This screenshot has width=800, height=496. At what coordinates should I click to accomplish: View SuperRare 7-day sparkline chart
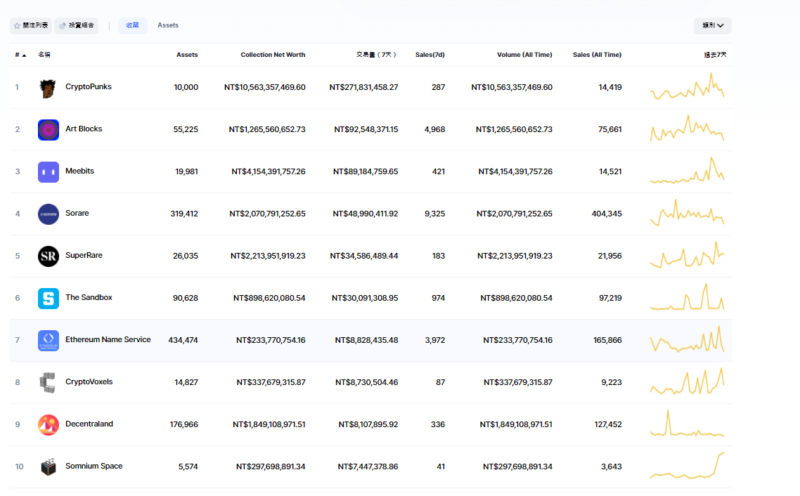point(687,255)
